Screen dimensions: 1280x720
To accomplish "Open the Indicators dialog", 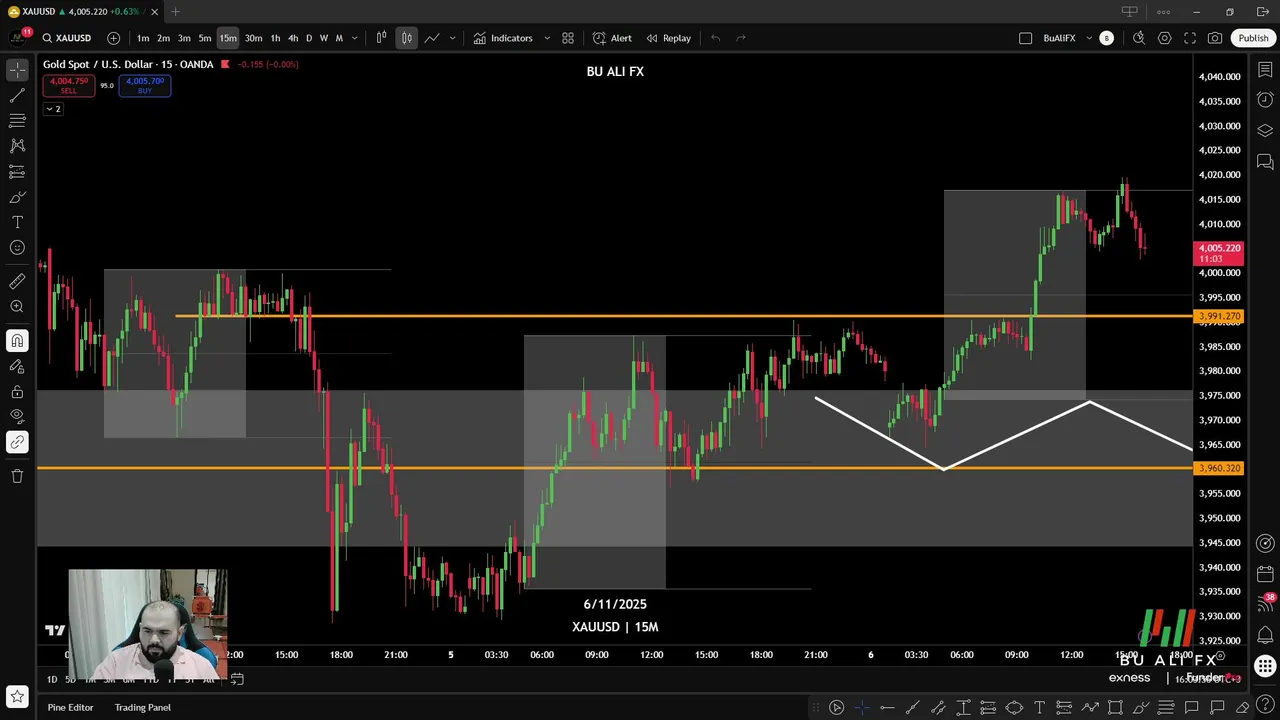I will pyautogui.click(x=503, y=38).
